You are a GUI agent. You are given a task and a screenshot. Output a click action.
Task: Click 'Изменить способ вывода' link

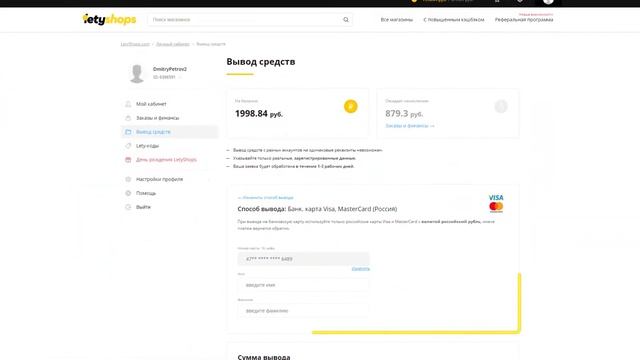coord(265,198)
